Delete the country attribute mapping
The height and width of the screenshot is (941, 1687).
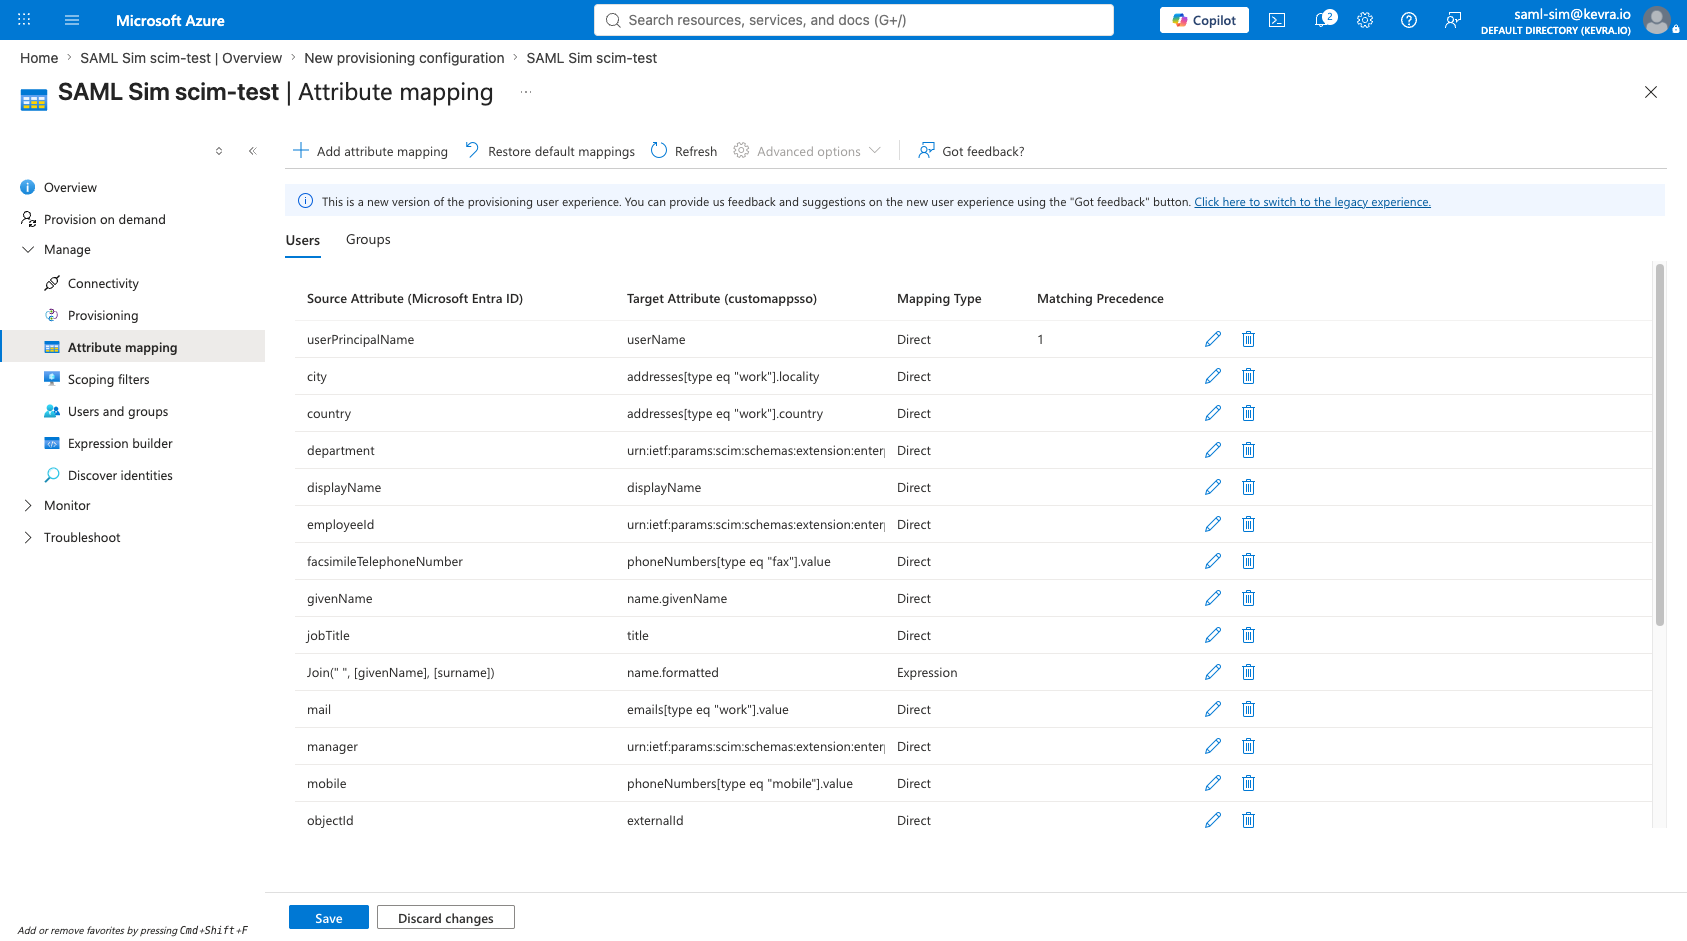1248,413
